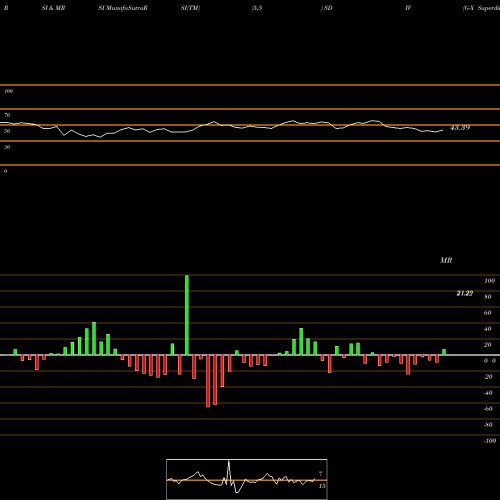
Task: Click the MR axis label -60
Action: [x=488, y=409]
